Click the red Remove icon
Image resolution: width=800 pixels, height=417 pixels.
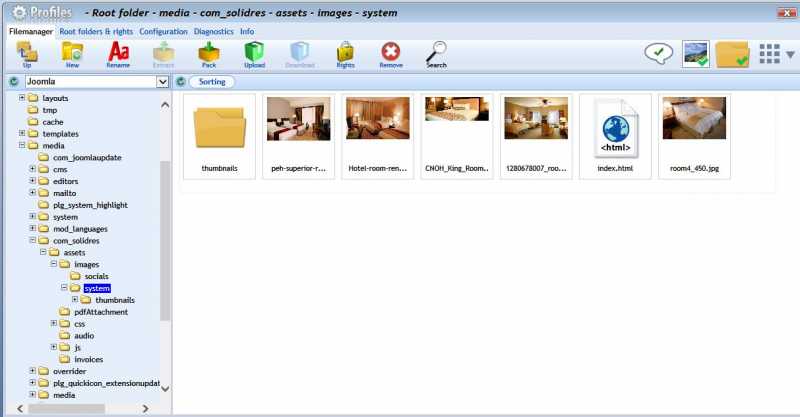391,52
